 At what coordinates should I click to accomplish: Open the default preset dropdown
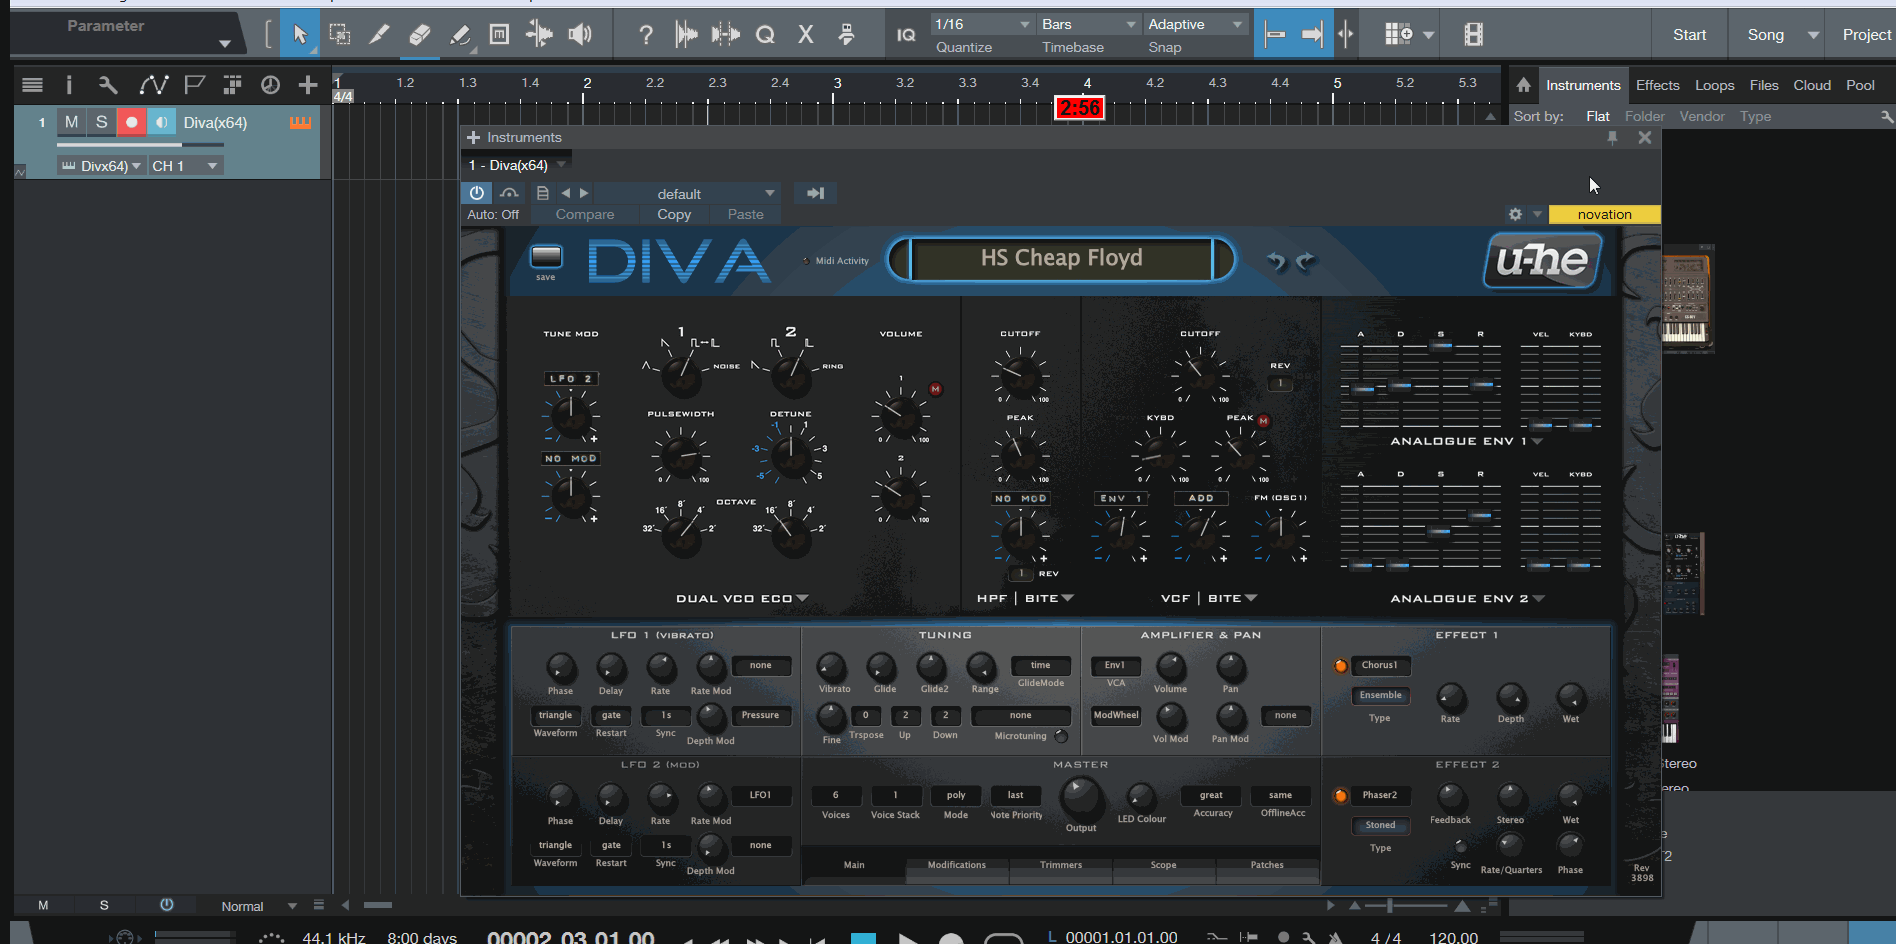click(686, 193)
